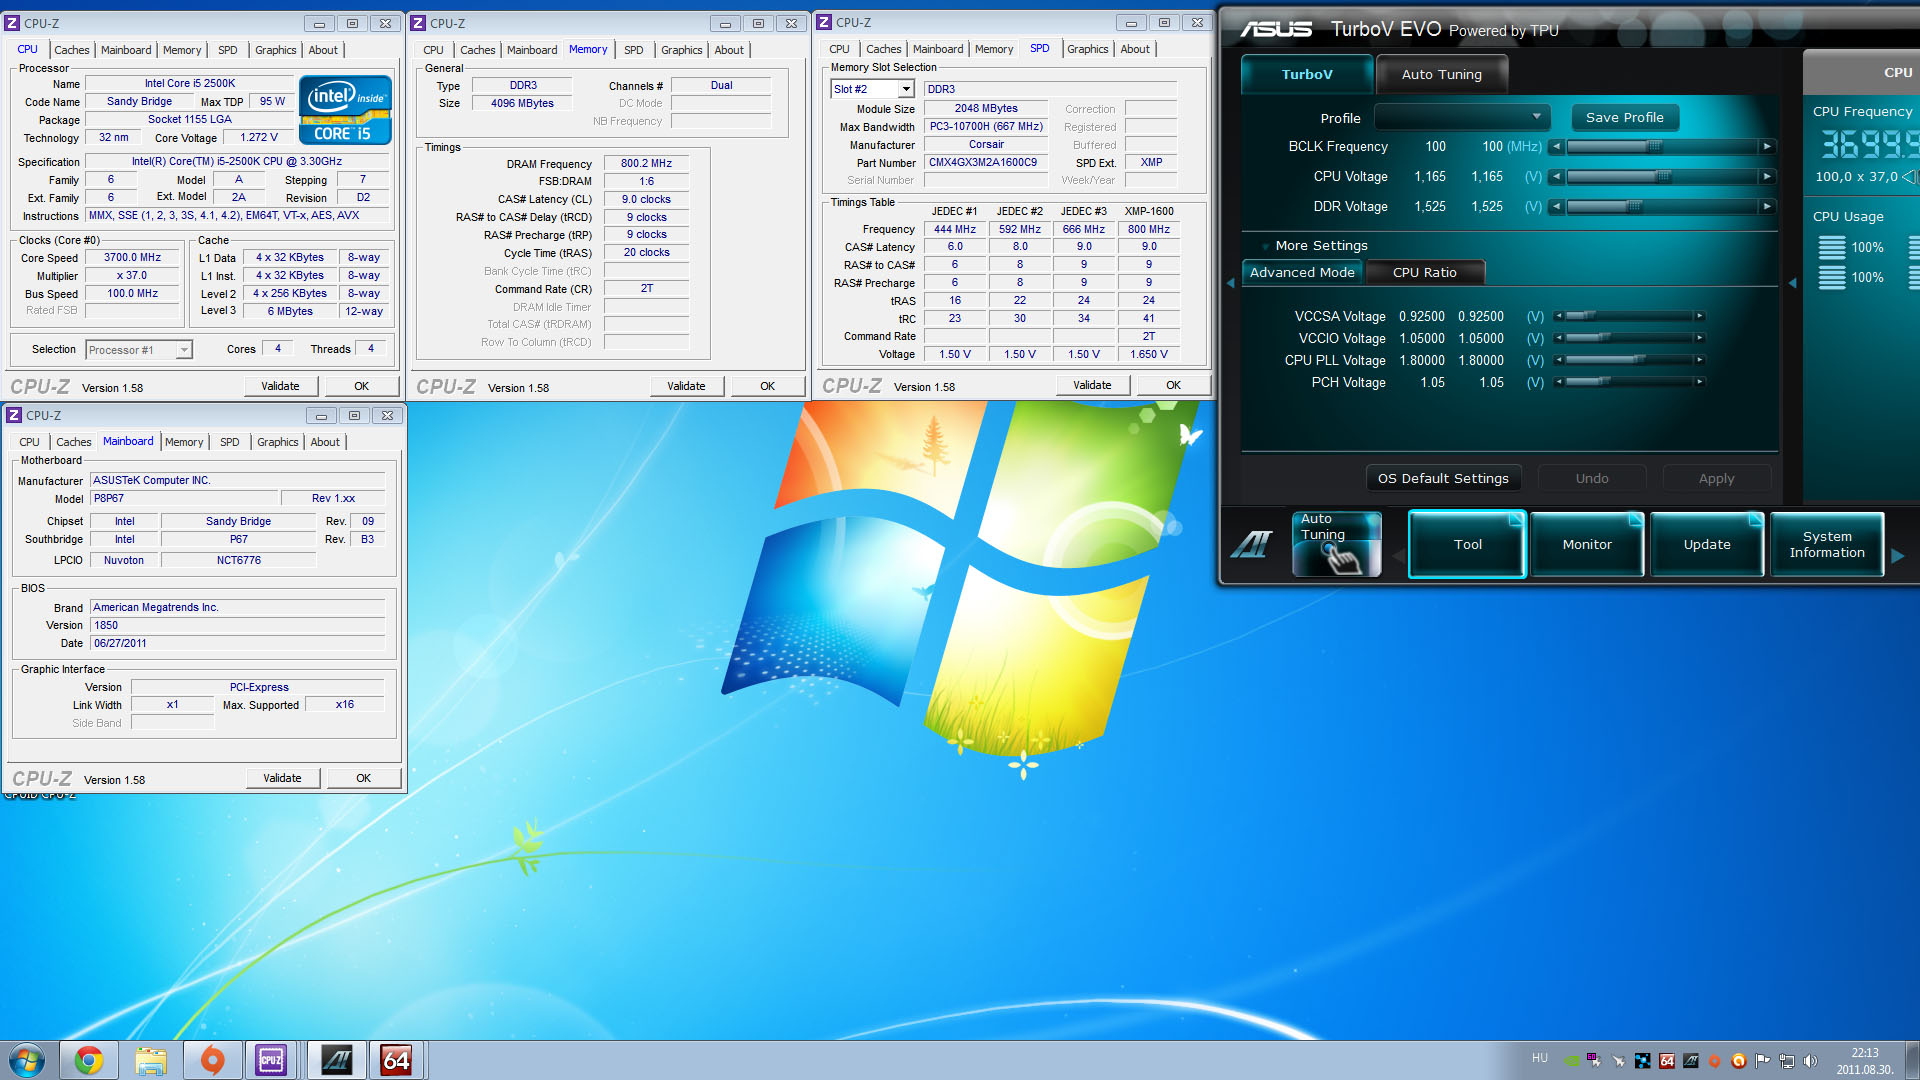Click the DDR Voltage slider handle

(1634, 207)
